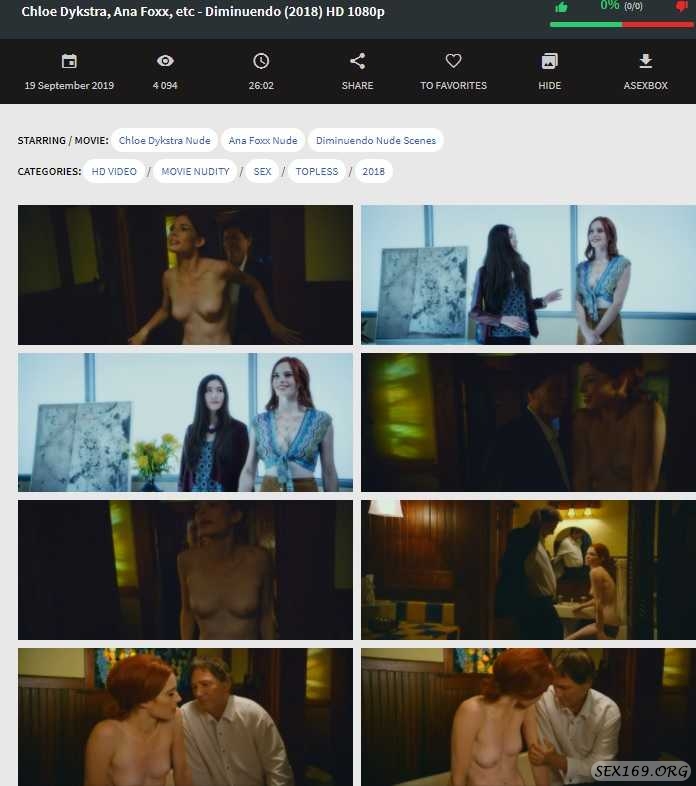The width and height of the screenshot is (696, 786).
Task: Open thumbnail with yellow flowers in vase
Action: click(x=185, y=422)
